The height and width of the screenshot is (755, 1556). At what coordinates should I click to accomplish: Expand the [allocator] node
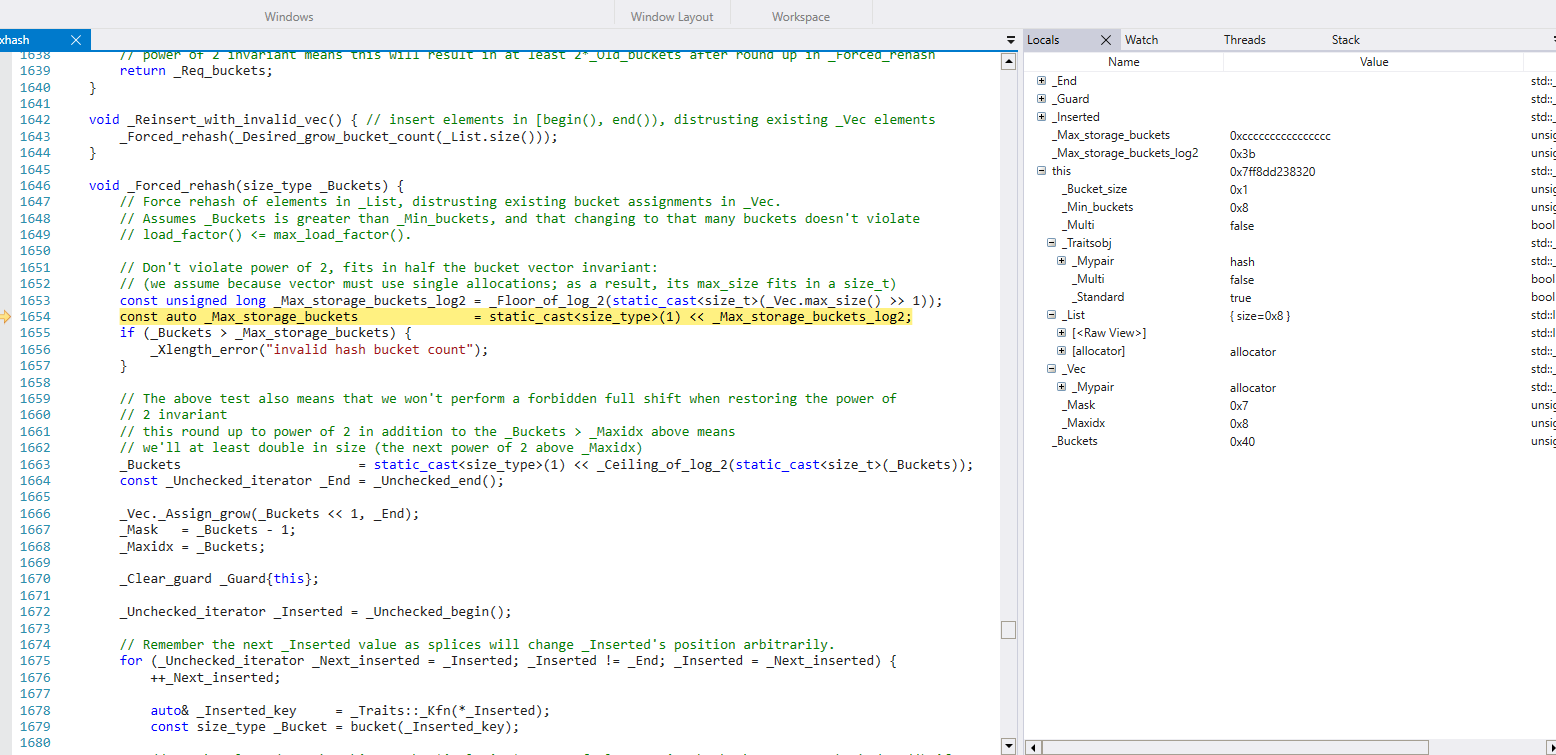(1061, 350)
